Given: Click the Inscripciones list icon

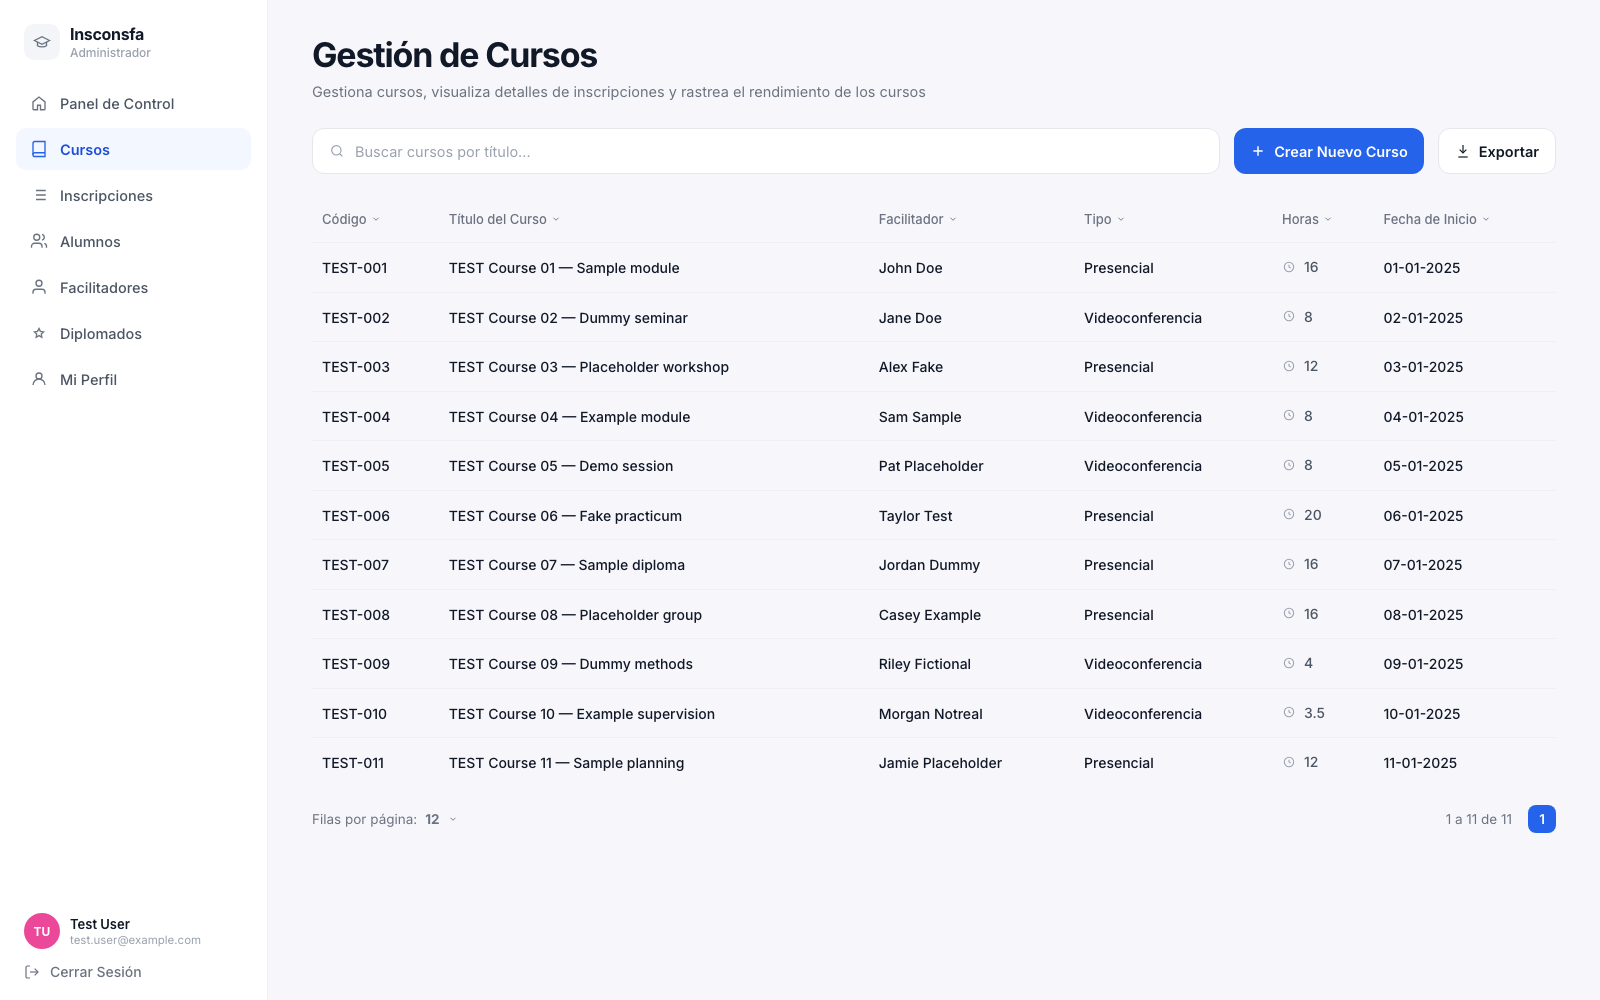Looking at the screenshot, I should pyautogui.click(x=40, y=196).
